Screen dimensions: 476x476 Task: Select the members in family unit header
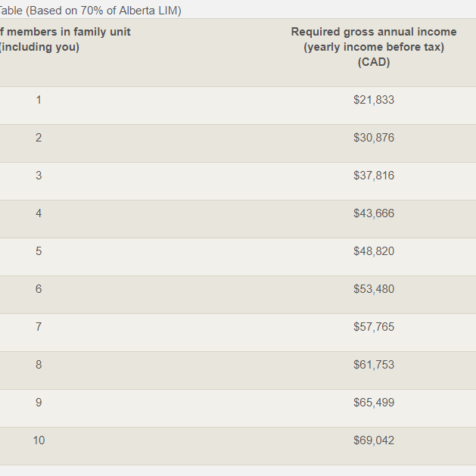click(65, 39)
